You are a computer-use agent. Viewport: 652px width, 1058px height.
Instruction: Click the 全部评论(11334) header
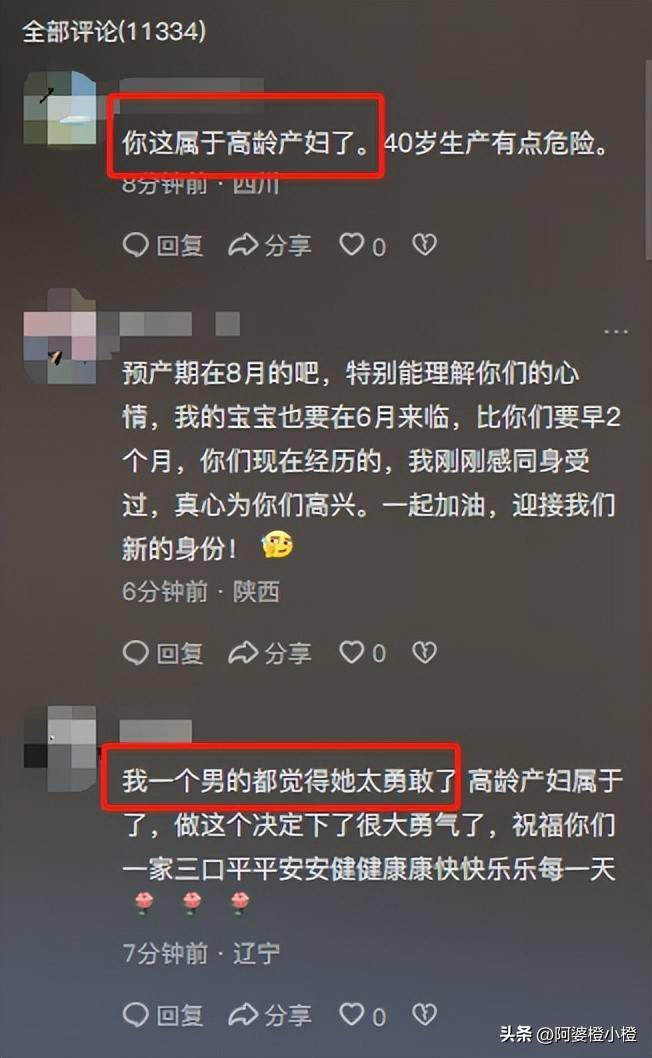pyautogui.click(x=114, y=31)
